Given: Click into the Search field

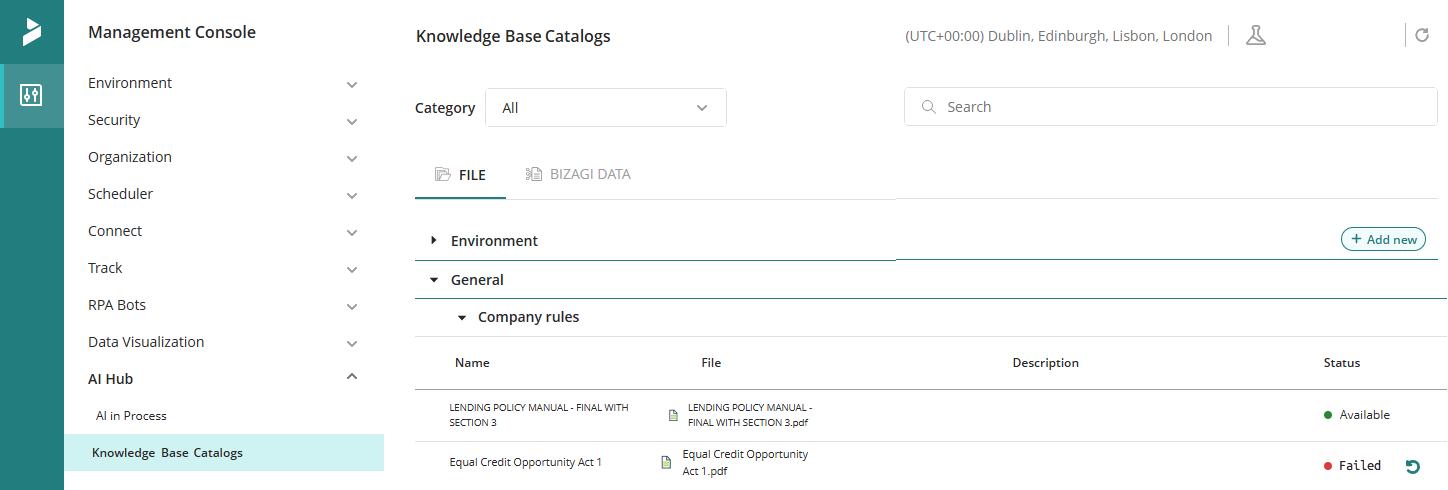Looking at the screenshot, I should [x=1180, y=107].
